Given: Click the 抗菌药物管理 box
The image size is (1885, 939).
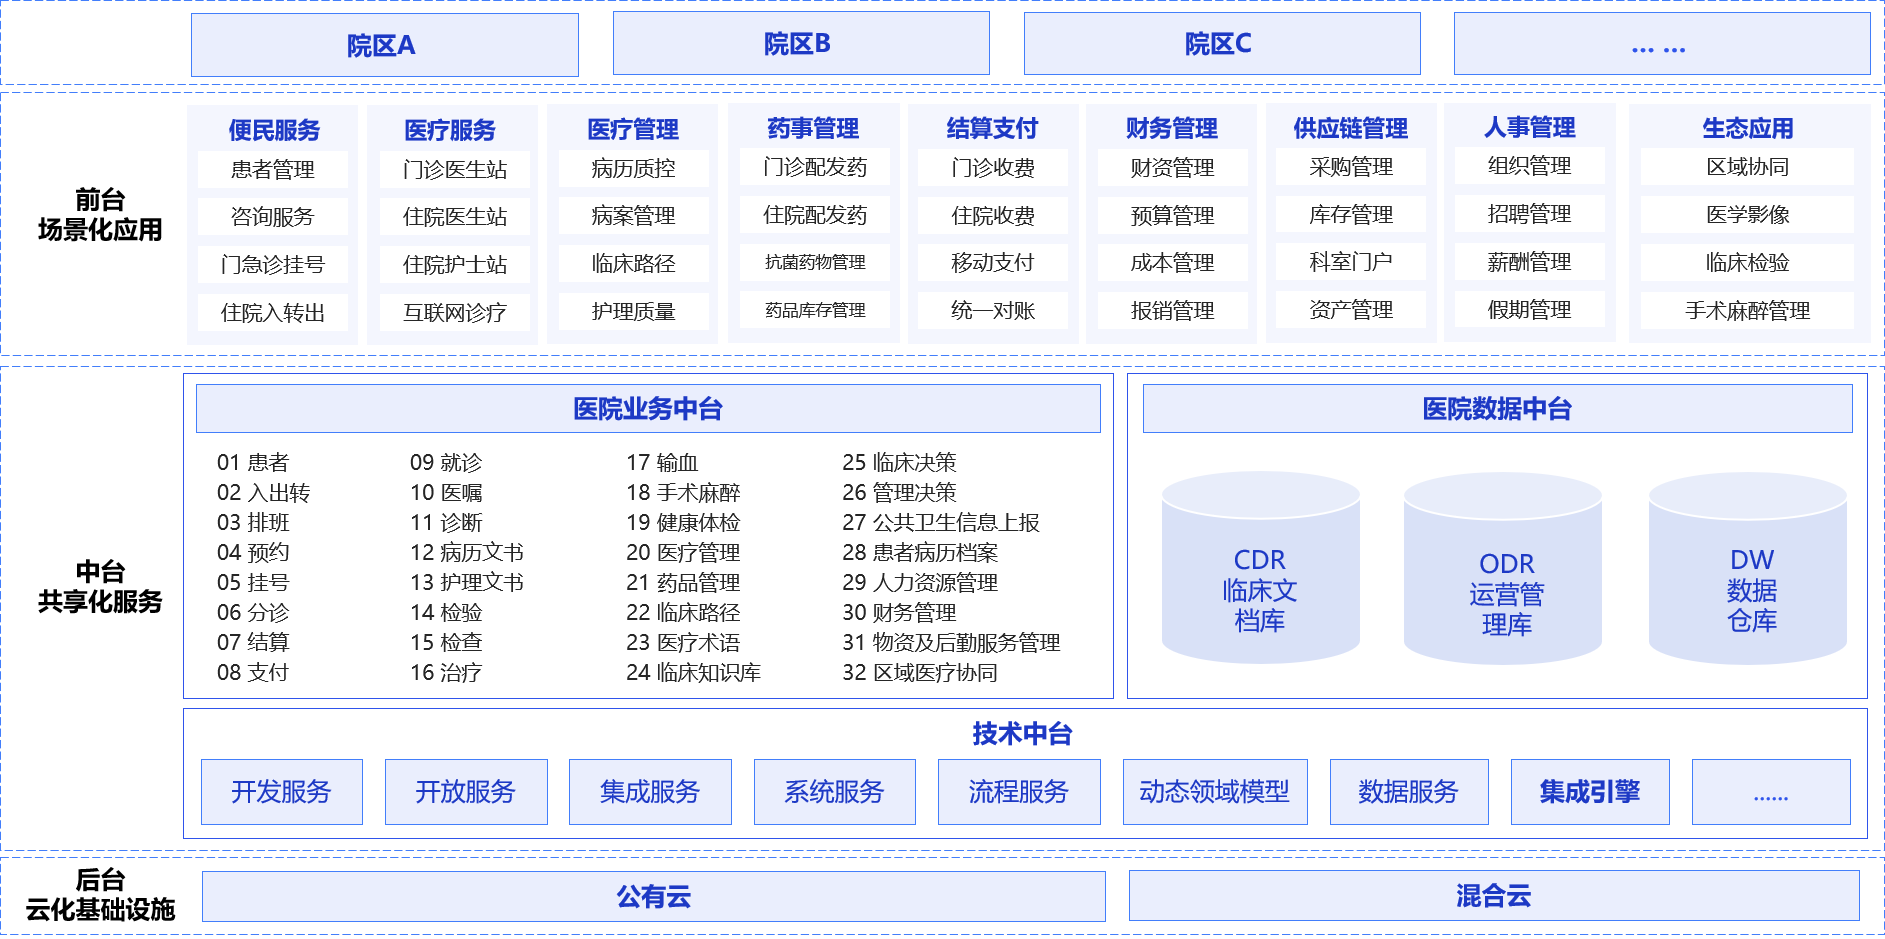Looking at the screenshot, I should pos(814,262).
